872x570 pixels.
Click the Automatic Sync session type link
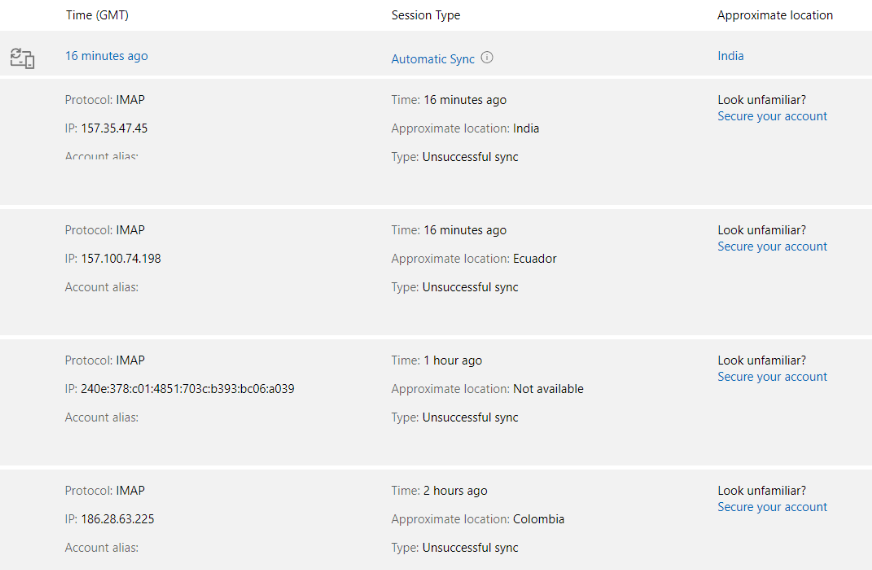[x=433, y=59]
